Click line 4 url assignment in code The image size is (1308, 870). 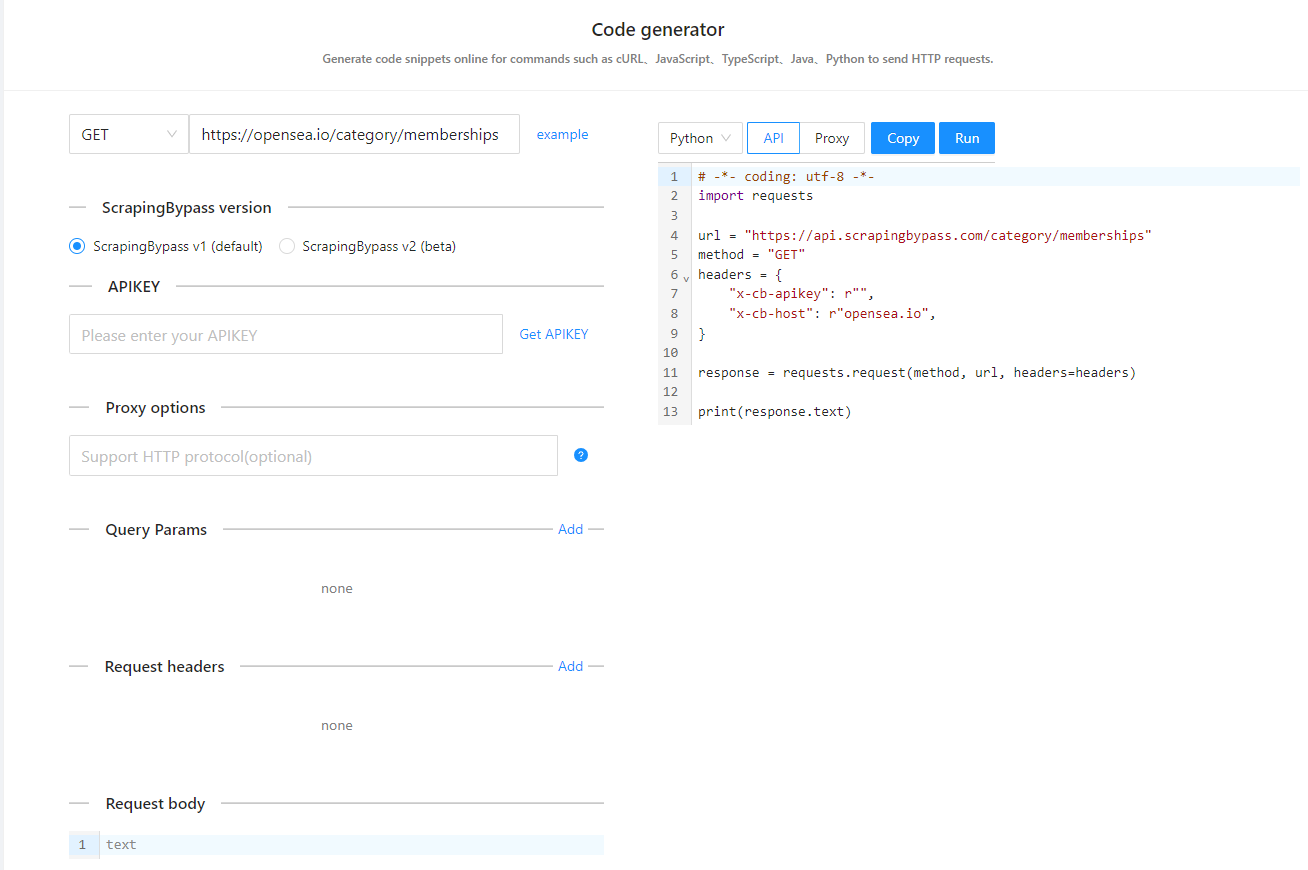[924, 235]
